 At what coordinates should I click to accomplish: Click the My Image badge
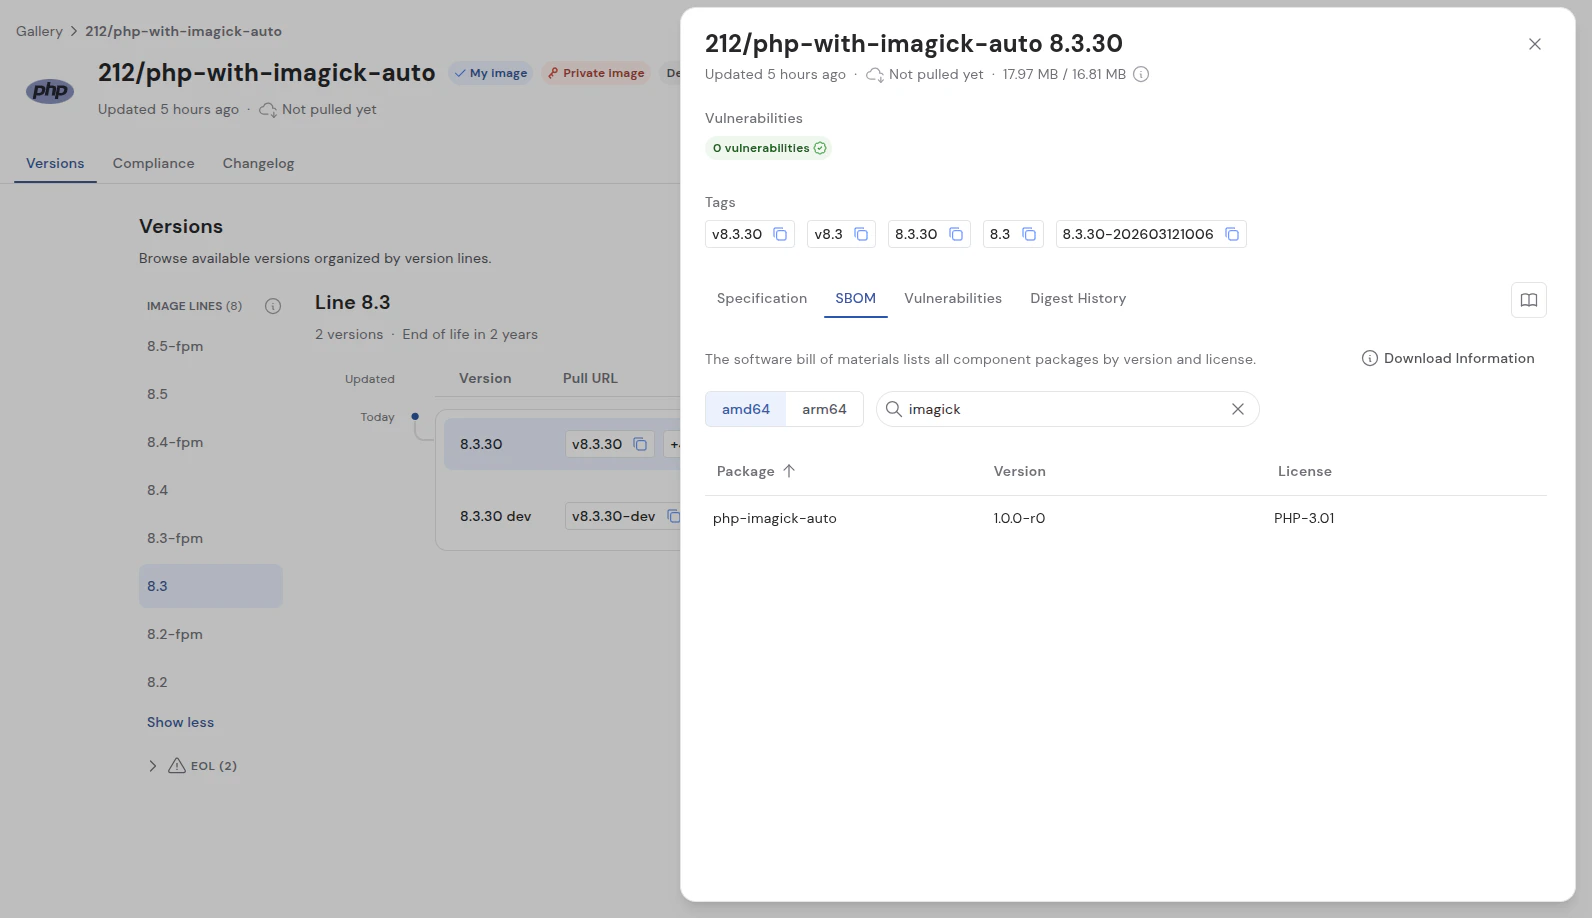click(x=490, y=73)
